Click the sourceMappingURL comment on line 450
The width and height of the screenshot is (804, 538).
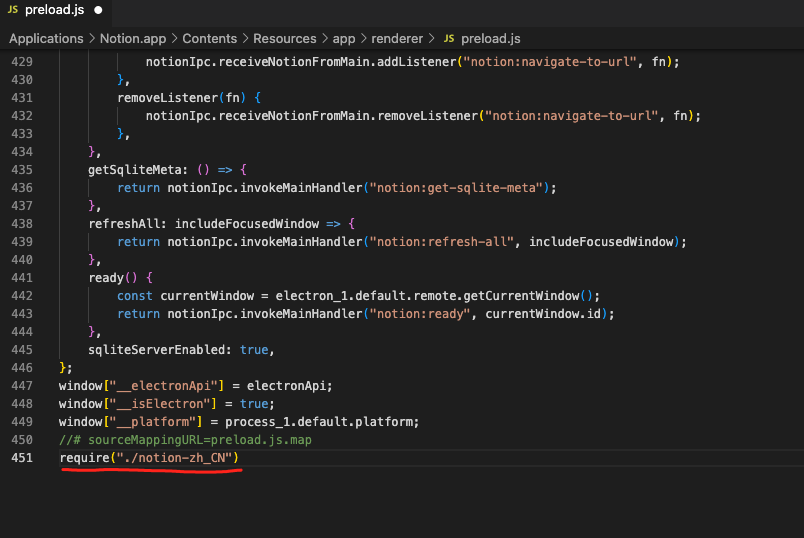[x=185, y=440]
